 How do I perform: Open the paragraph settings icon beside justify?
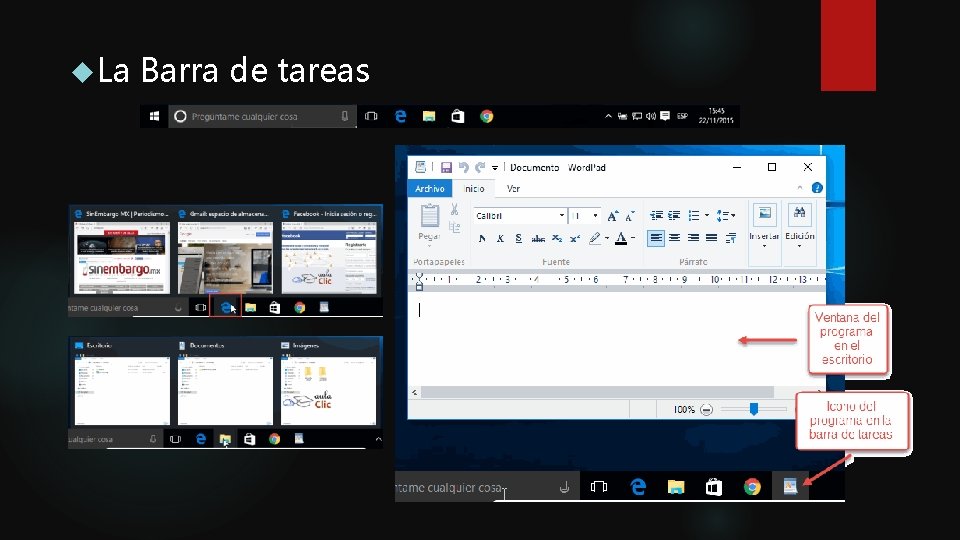click(x=730, y=238)
